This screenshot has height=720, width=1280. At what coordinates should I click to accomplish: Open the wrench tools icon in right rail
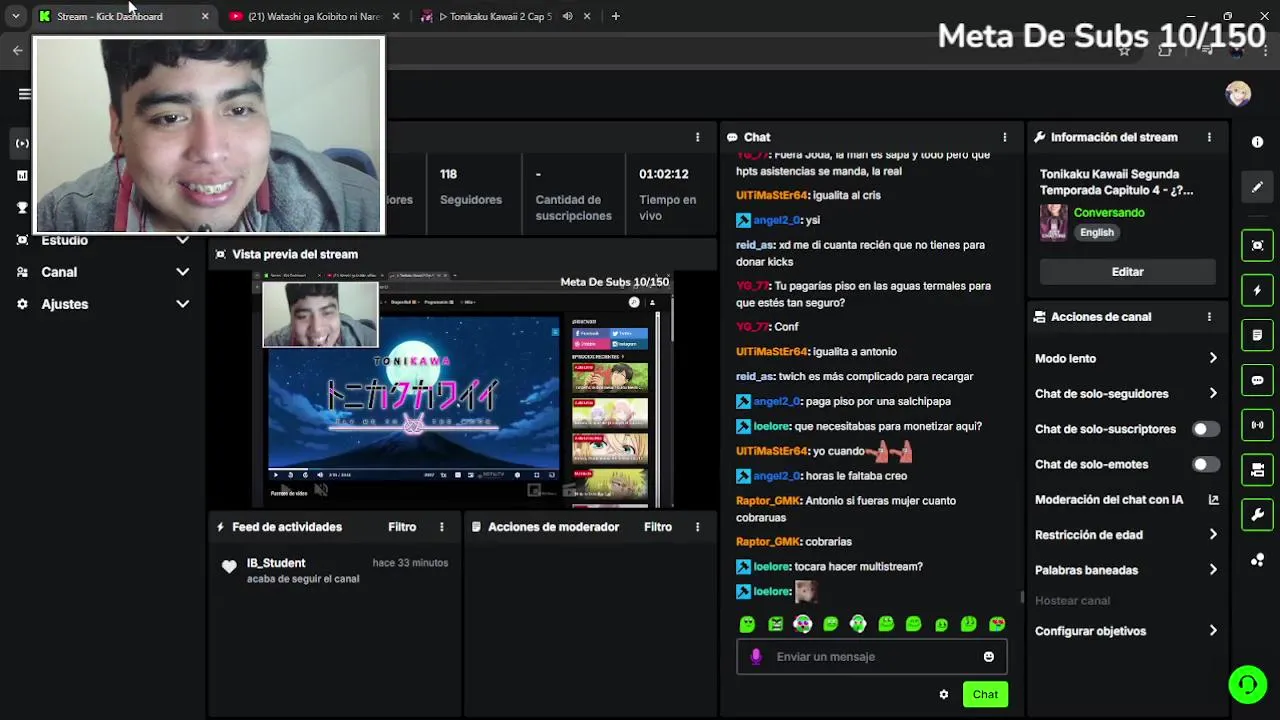(1257, 515)
